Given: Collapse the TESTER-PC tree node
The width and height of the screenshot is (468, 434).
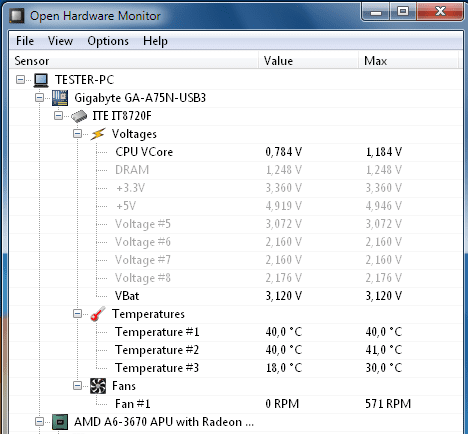Looking at the screenshot, I should [20, 80].
